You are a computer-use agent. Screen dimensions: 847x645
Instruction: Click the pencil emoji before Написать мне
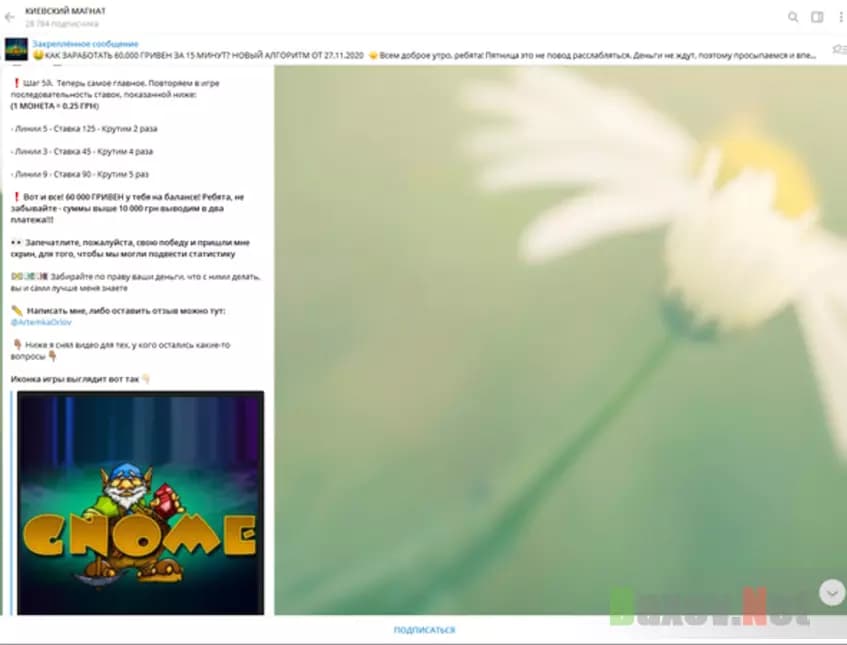[x=16, y=311]
